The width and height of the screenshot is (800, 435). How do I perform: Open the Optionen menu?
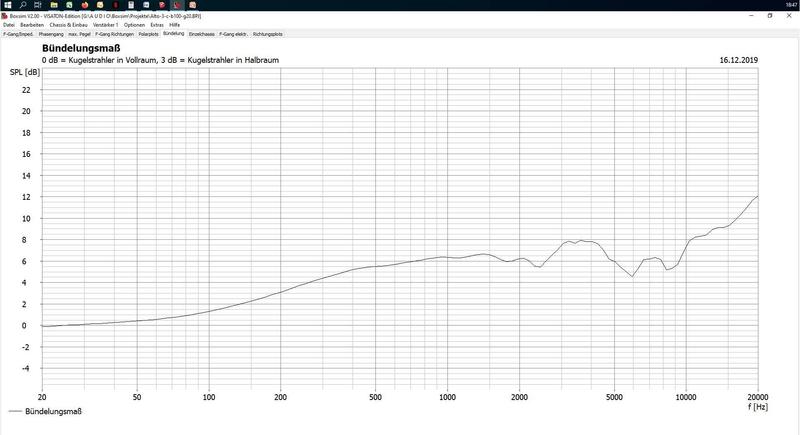(x=134, y=24)
